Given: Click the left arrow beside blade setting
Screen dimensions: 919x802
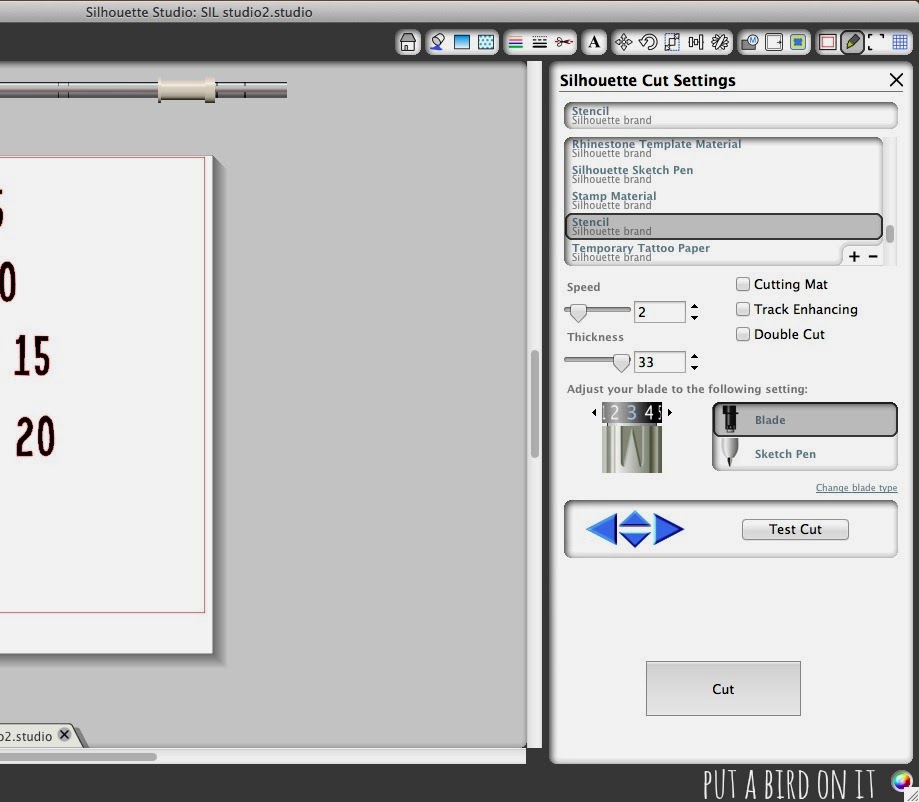Looking at the screenshot, I should pos(594,413).
